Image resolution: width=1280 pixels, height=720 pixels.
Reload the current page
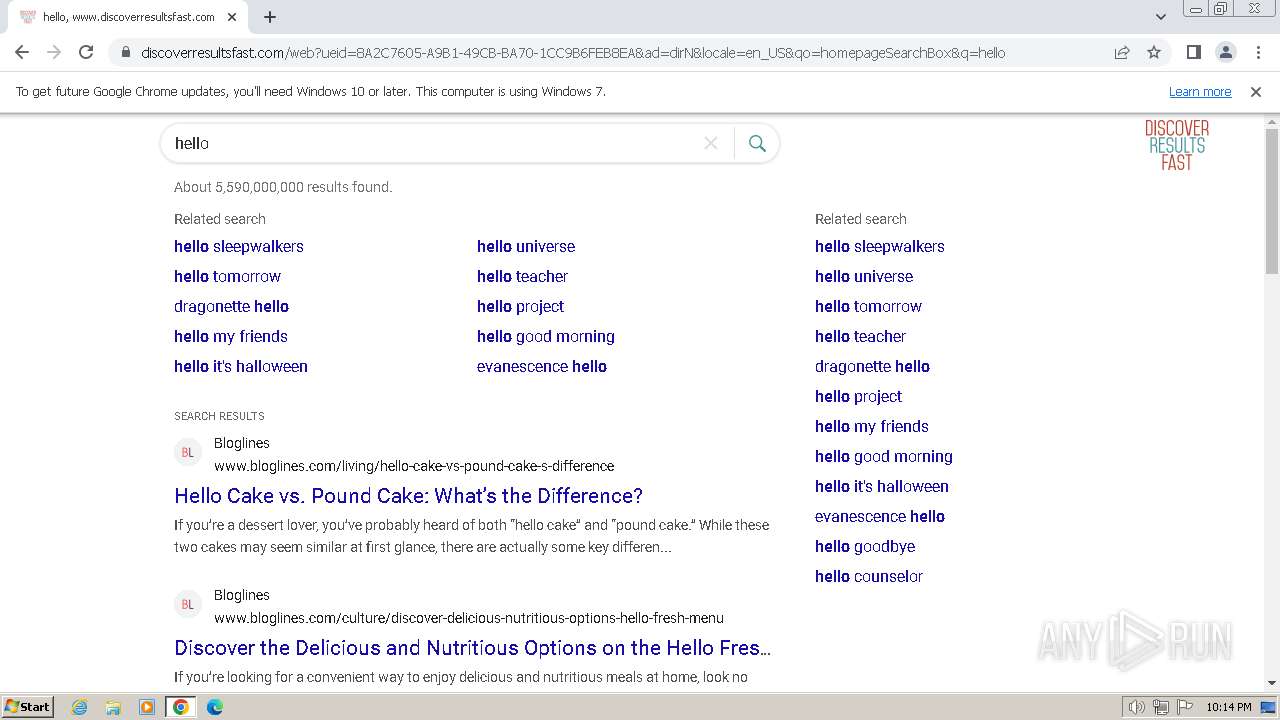click(86, 53)
